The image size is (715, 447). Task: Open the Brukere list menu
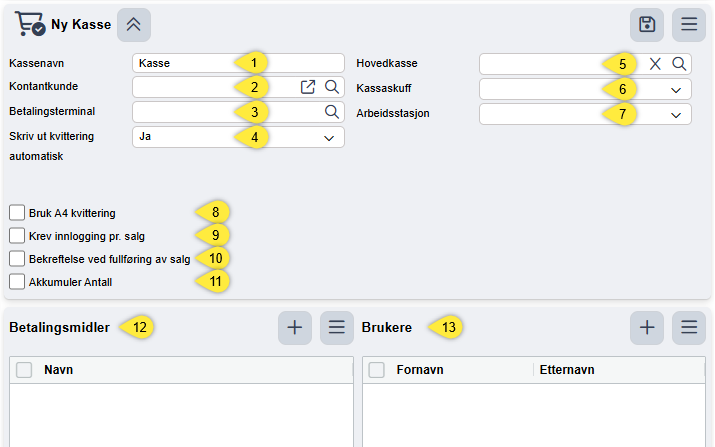coord(689,327)
